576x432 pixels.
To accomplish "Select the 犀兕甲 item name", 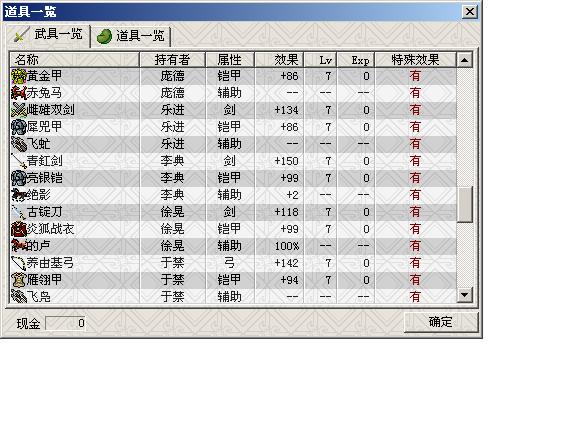I will [x=44, y=127].
